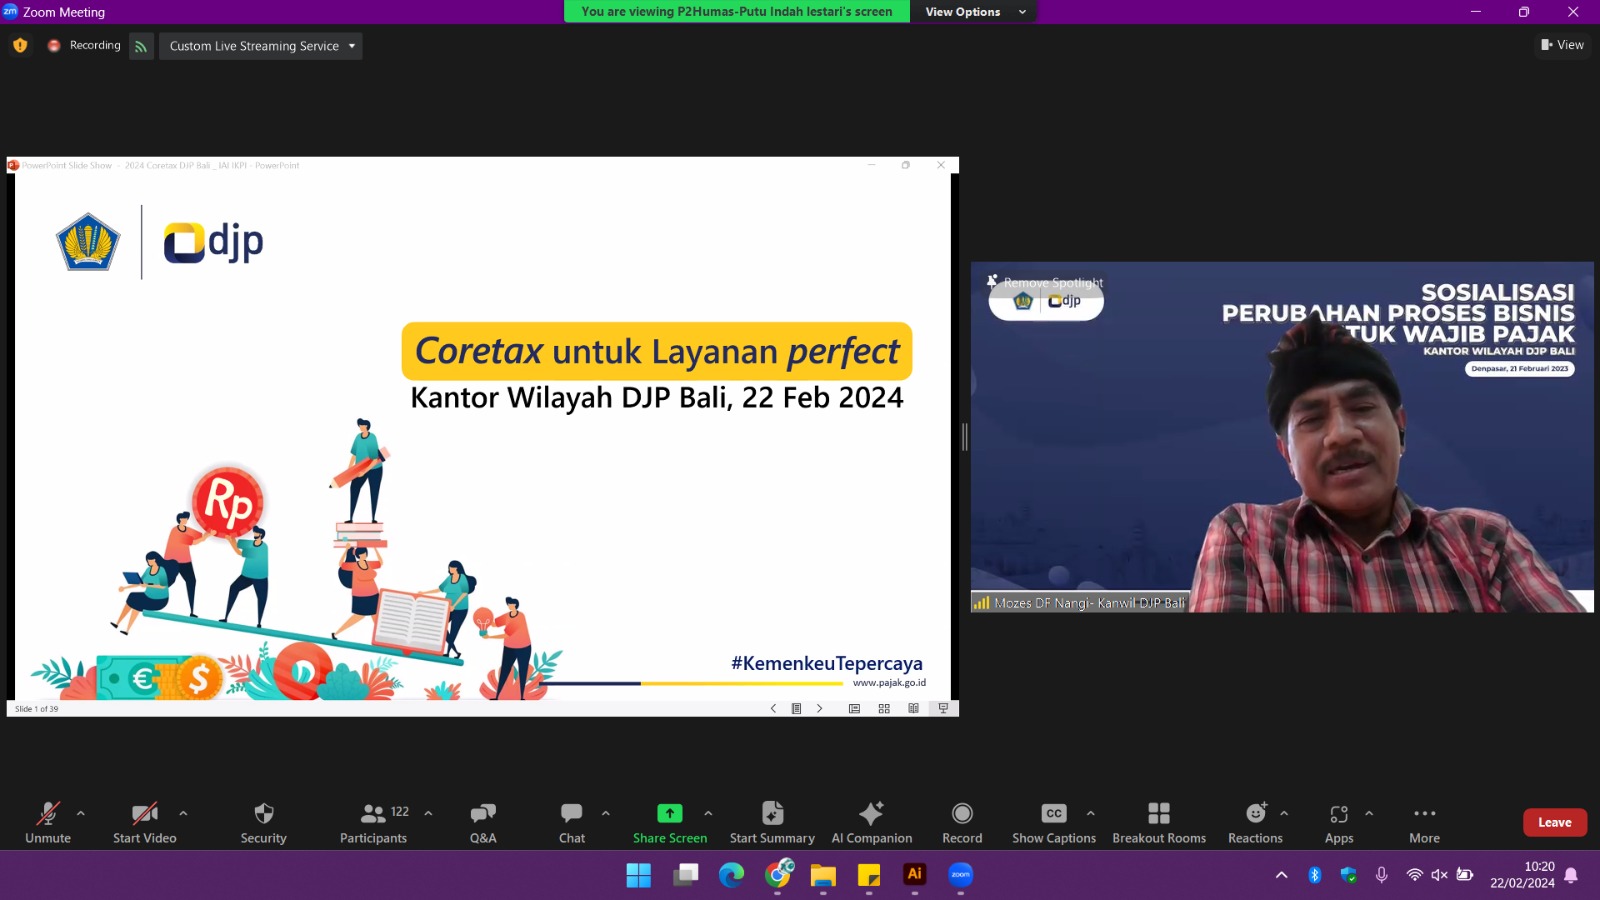
Task: Click the encryption shield icon at top left
Action: point(20,45)
